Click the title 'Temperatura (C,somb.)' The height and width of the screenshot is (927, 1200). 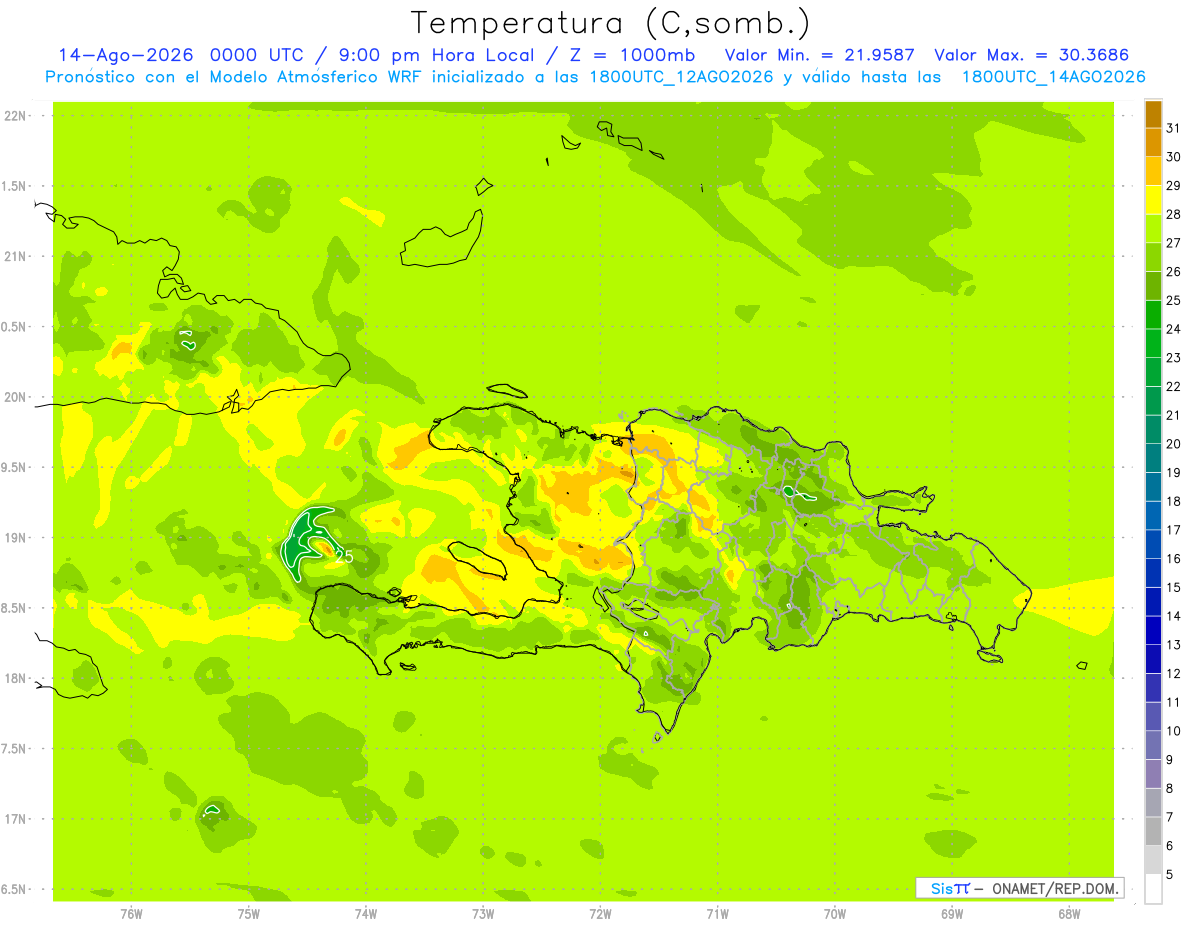[x=611, y=23]
